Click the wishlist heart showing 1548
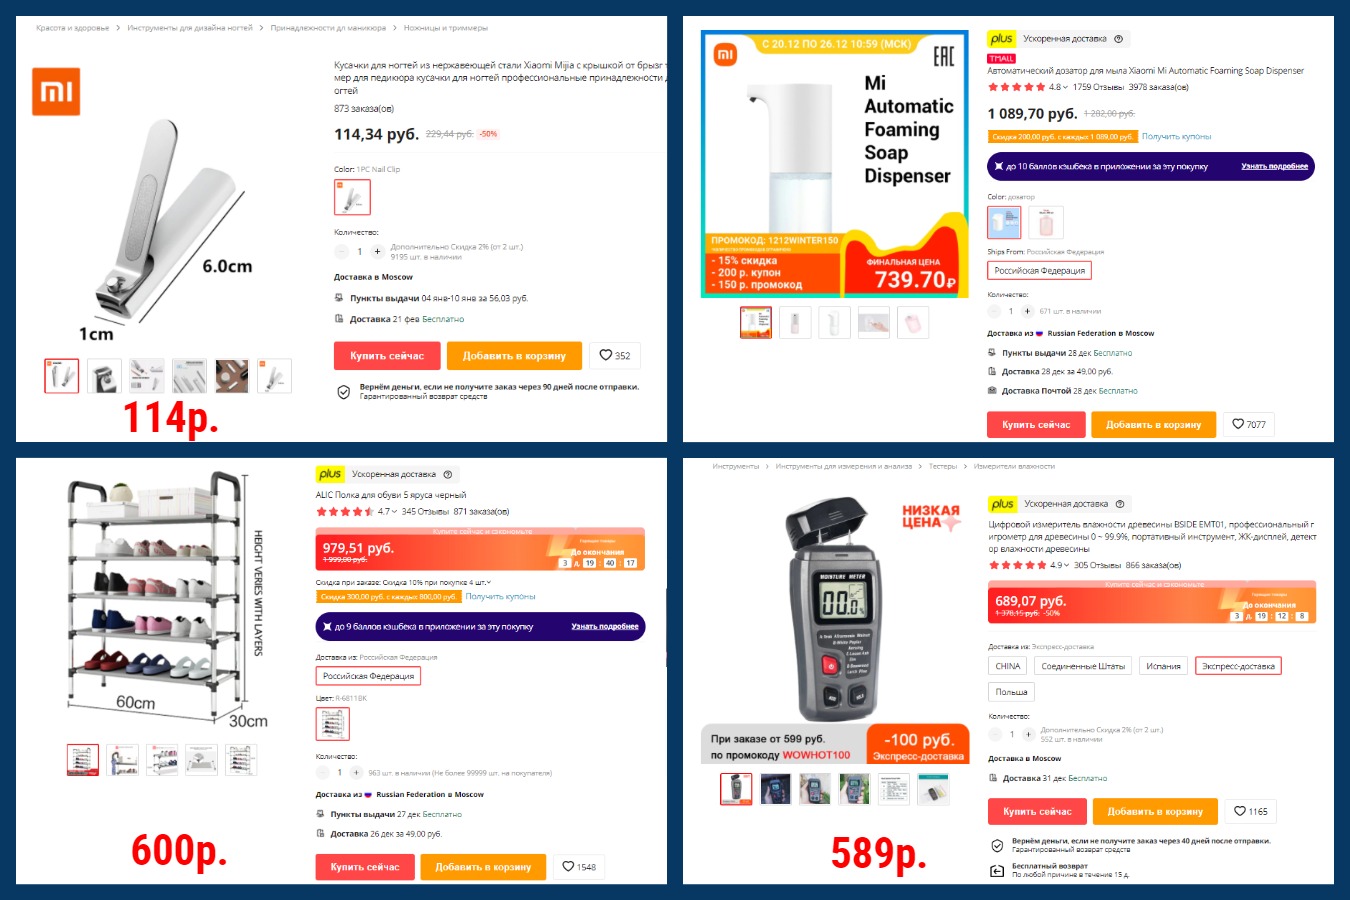Screen dimensions: 1350x900 tap(578, 867)
